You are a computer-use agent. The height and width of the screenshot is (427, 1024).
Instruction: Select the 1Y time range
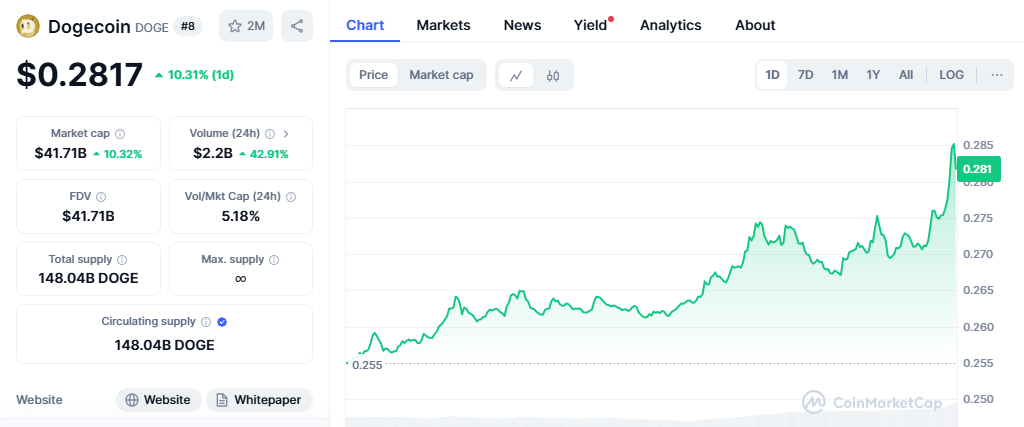873,75
